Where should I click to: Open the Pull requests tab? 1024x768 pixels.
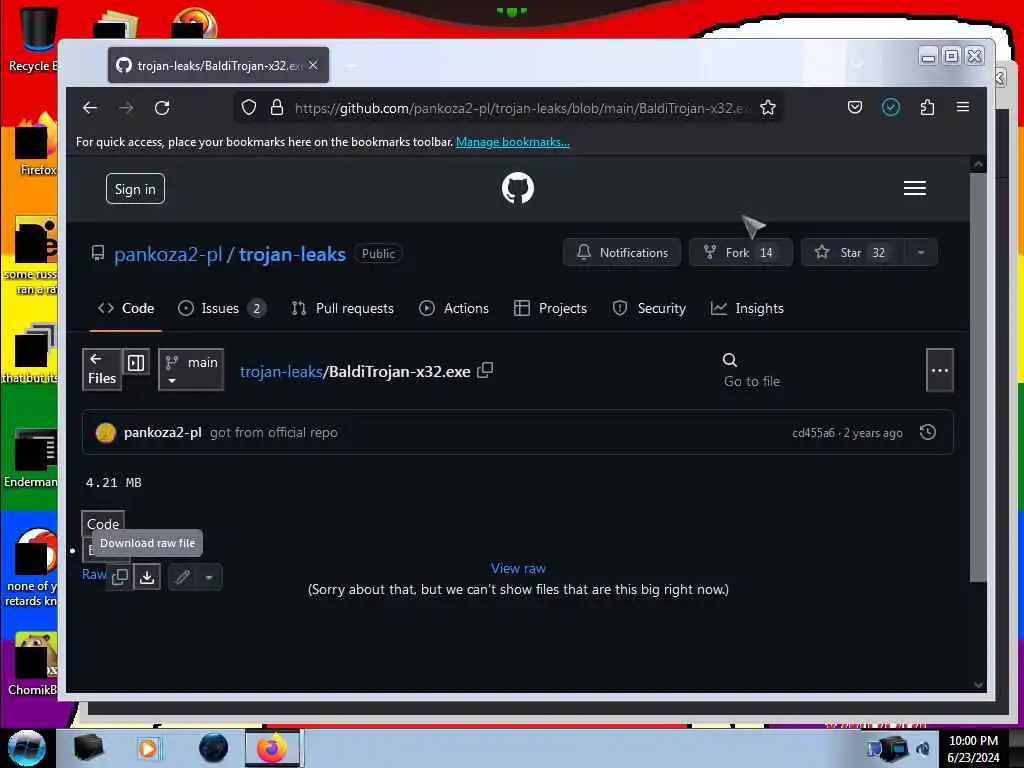(343, 308)
